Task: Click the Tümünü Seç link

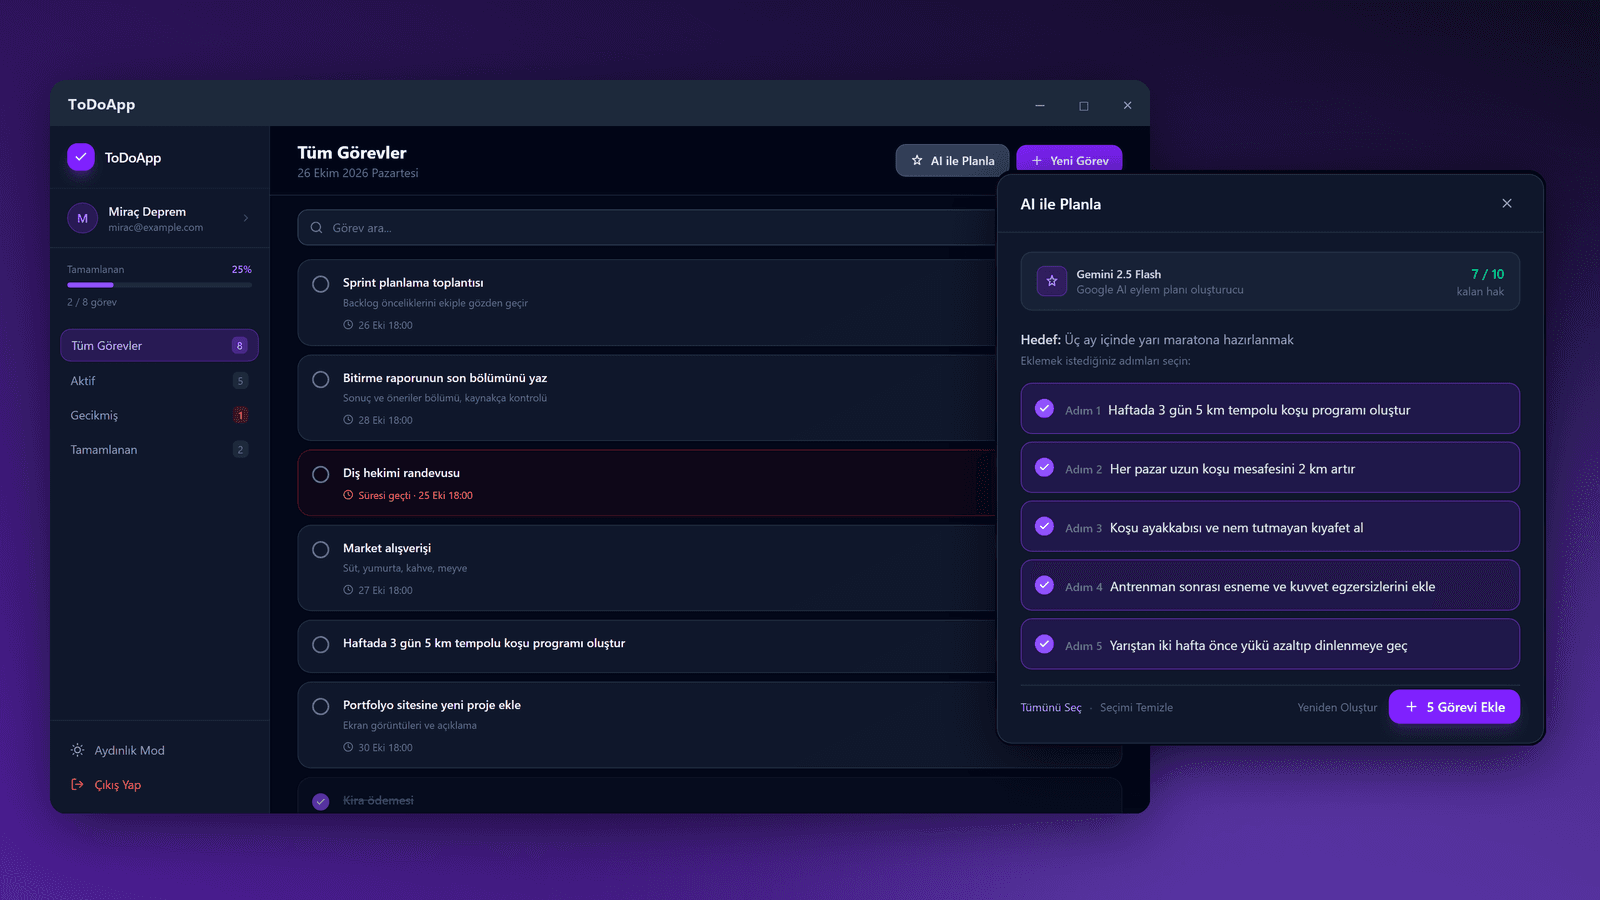Action: pos(1051,707)
